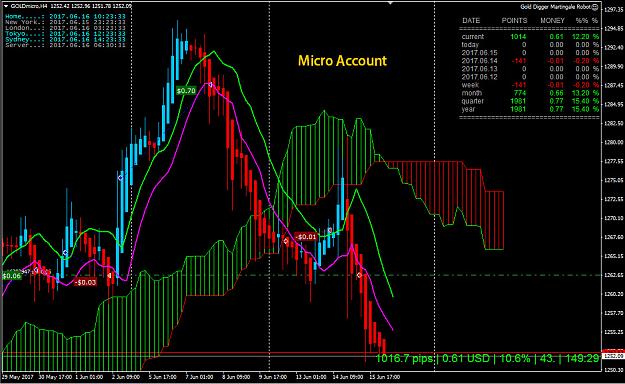
Task: Click the 15 Jun 17:00 time axis label
Action: [385, 377]
